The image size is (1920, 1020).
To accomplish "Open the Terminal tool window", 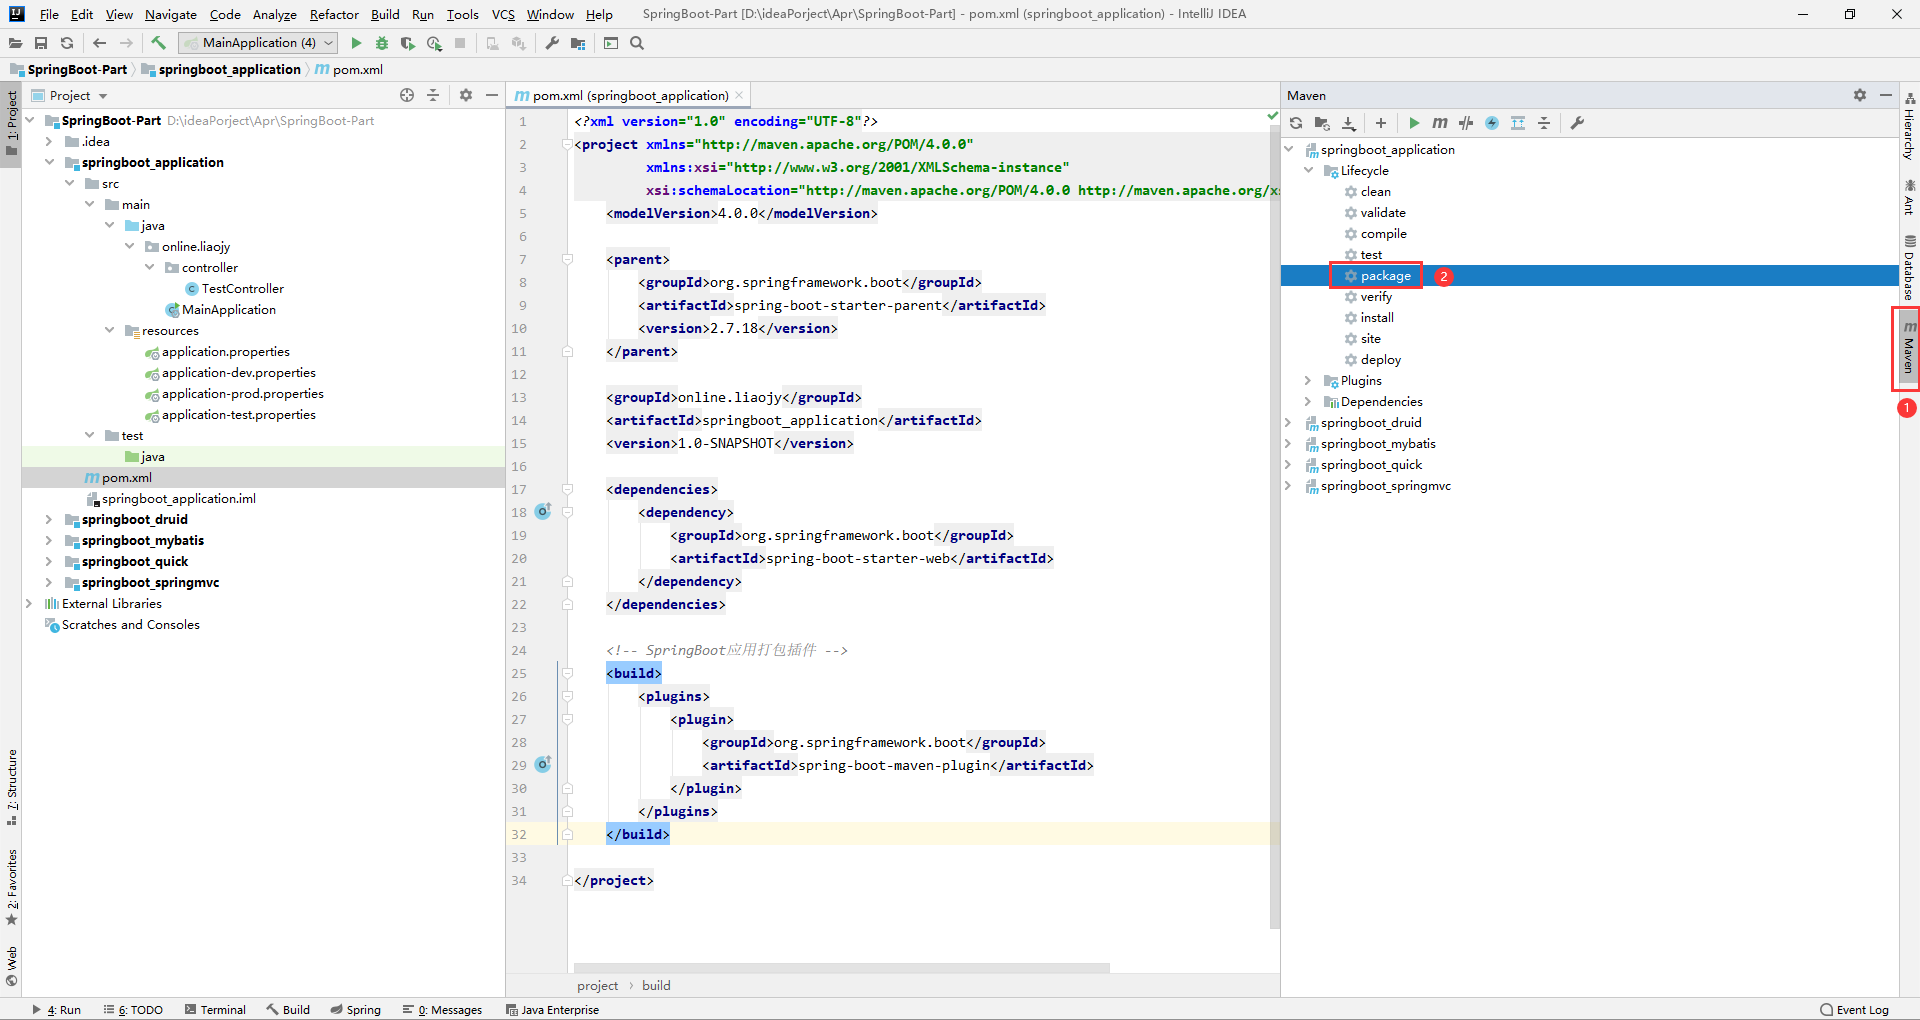I will [x=215, y=1009].
